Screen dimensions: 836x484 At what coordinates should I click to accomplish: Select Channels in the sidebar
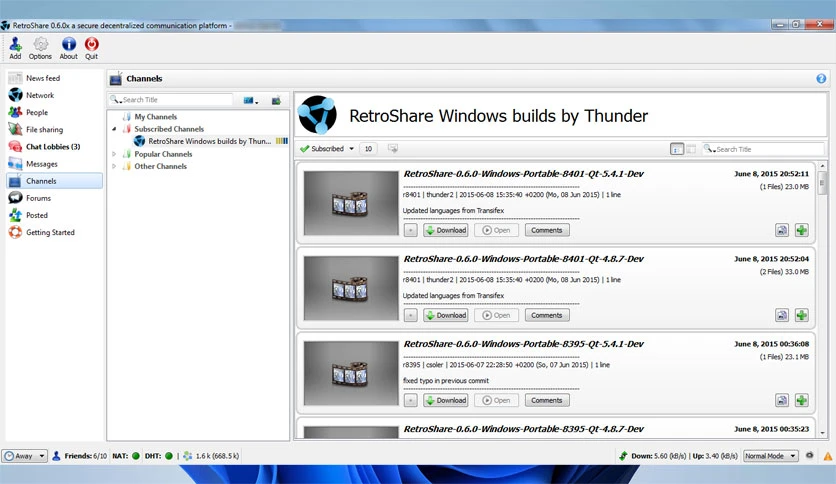(54, 181)
